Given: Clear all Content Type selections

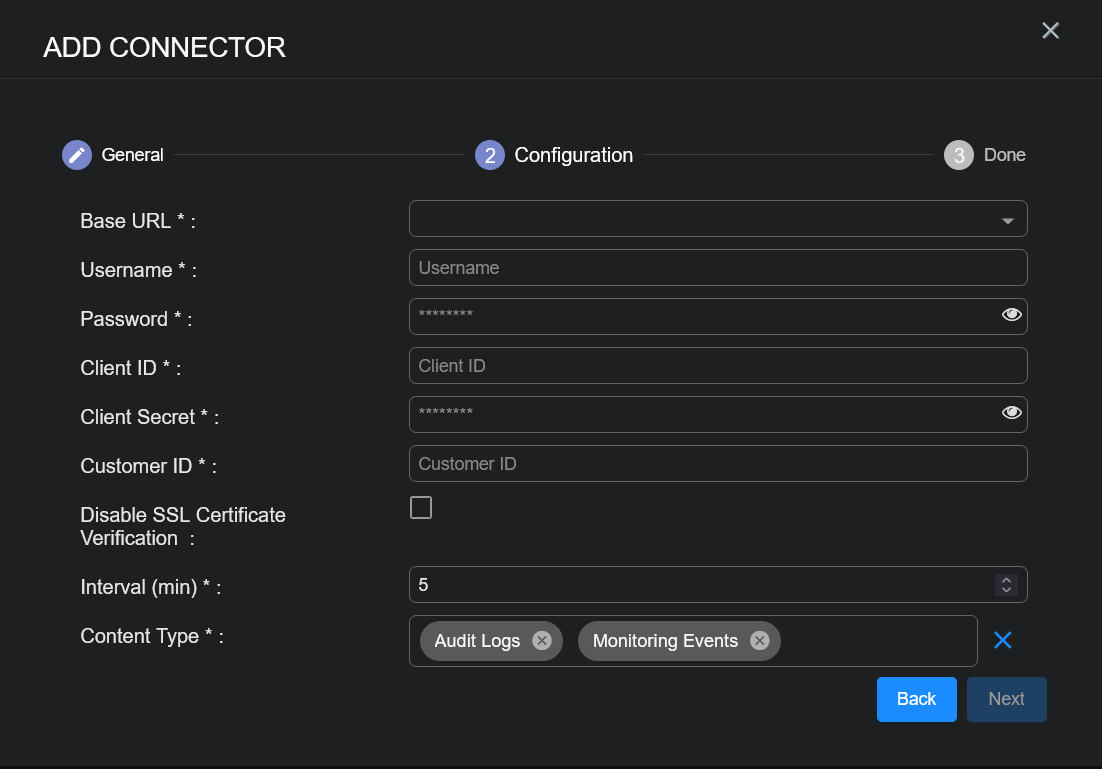Looking at the screenshot, I should 1003,640.
